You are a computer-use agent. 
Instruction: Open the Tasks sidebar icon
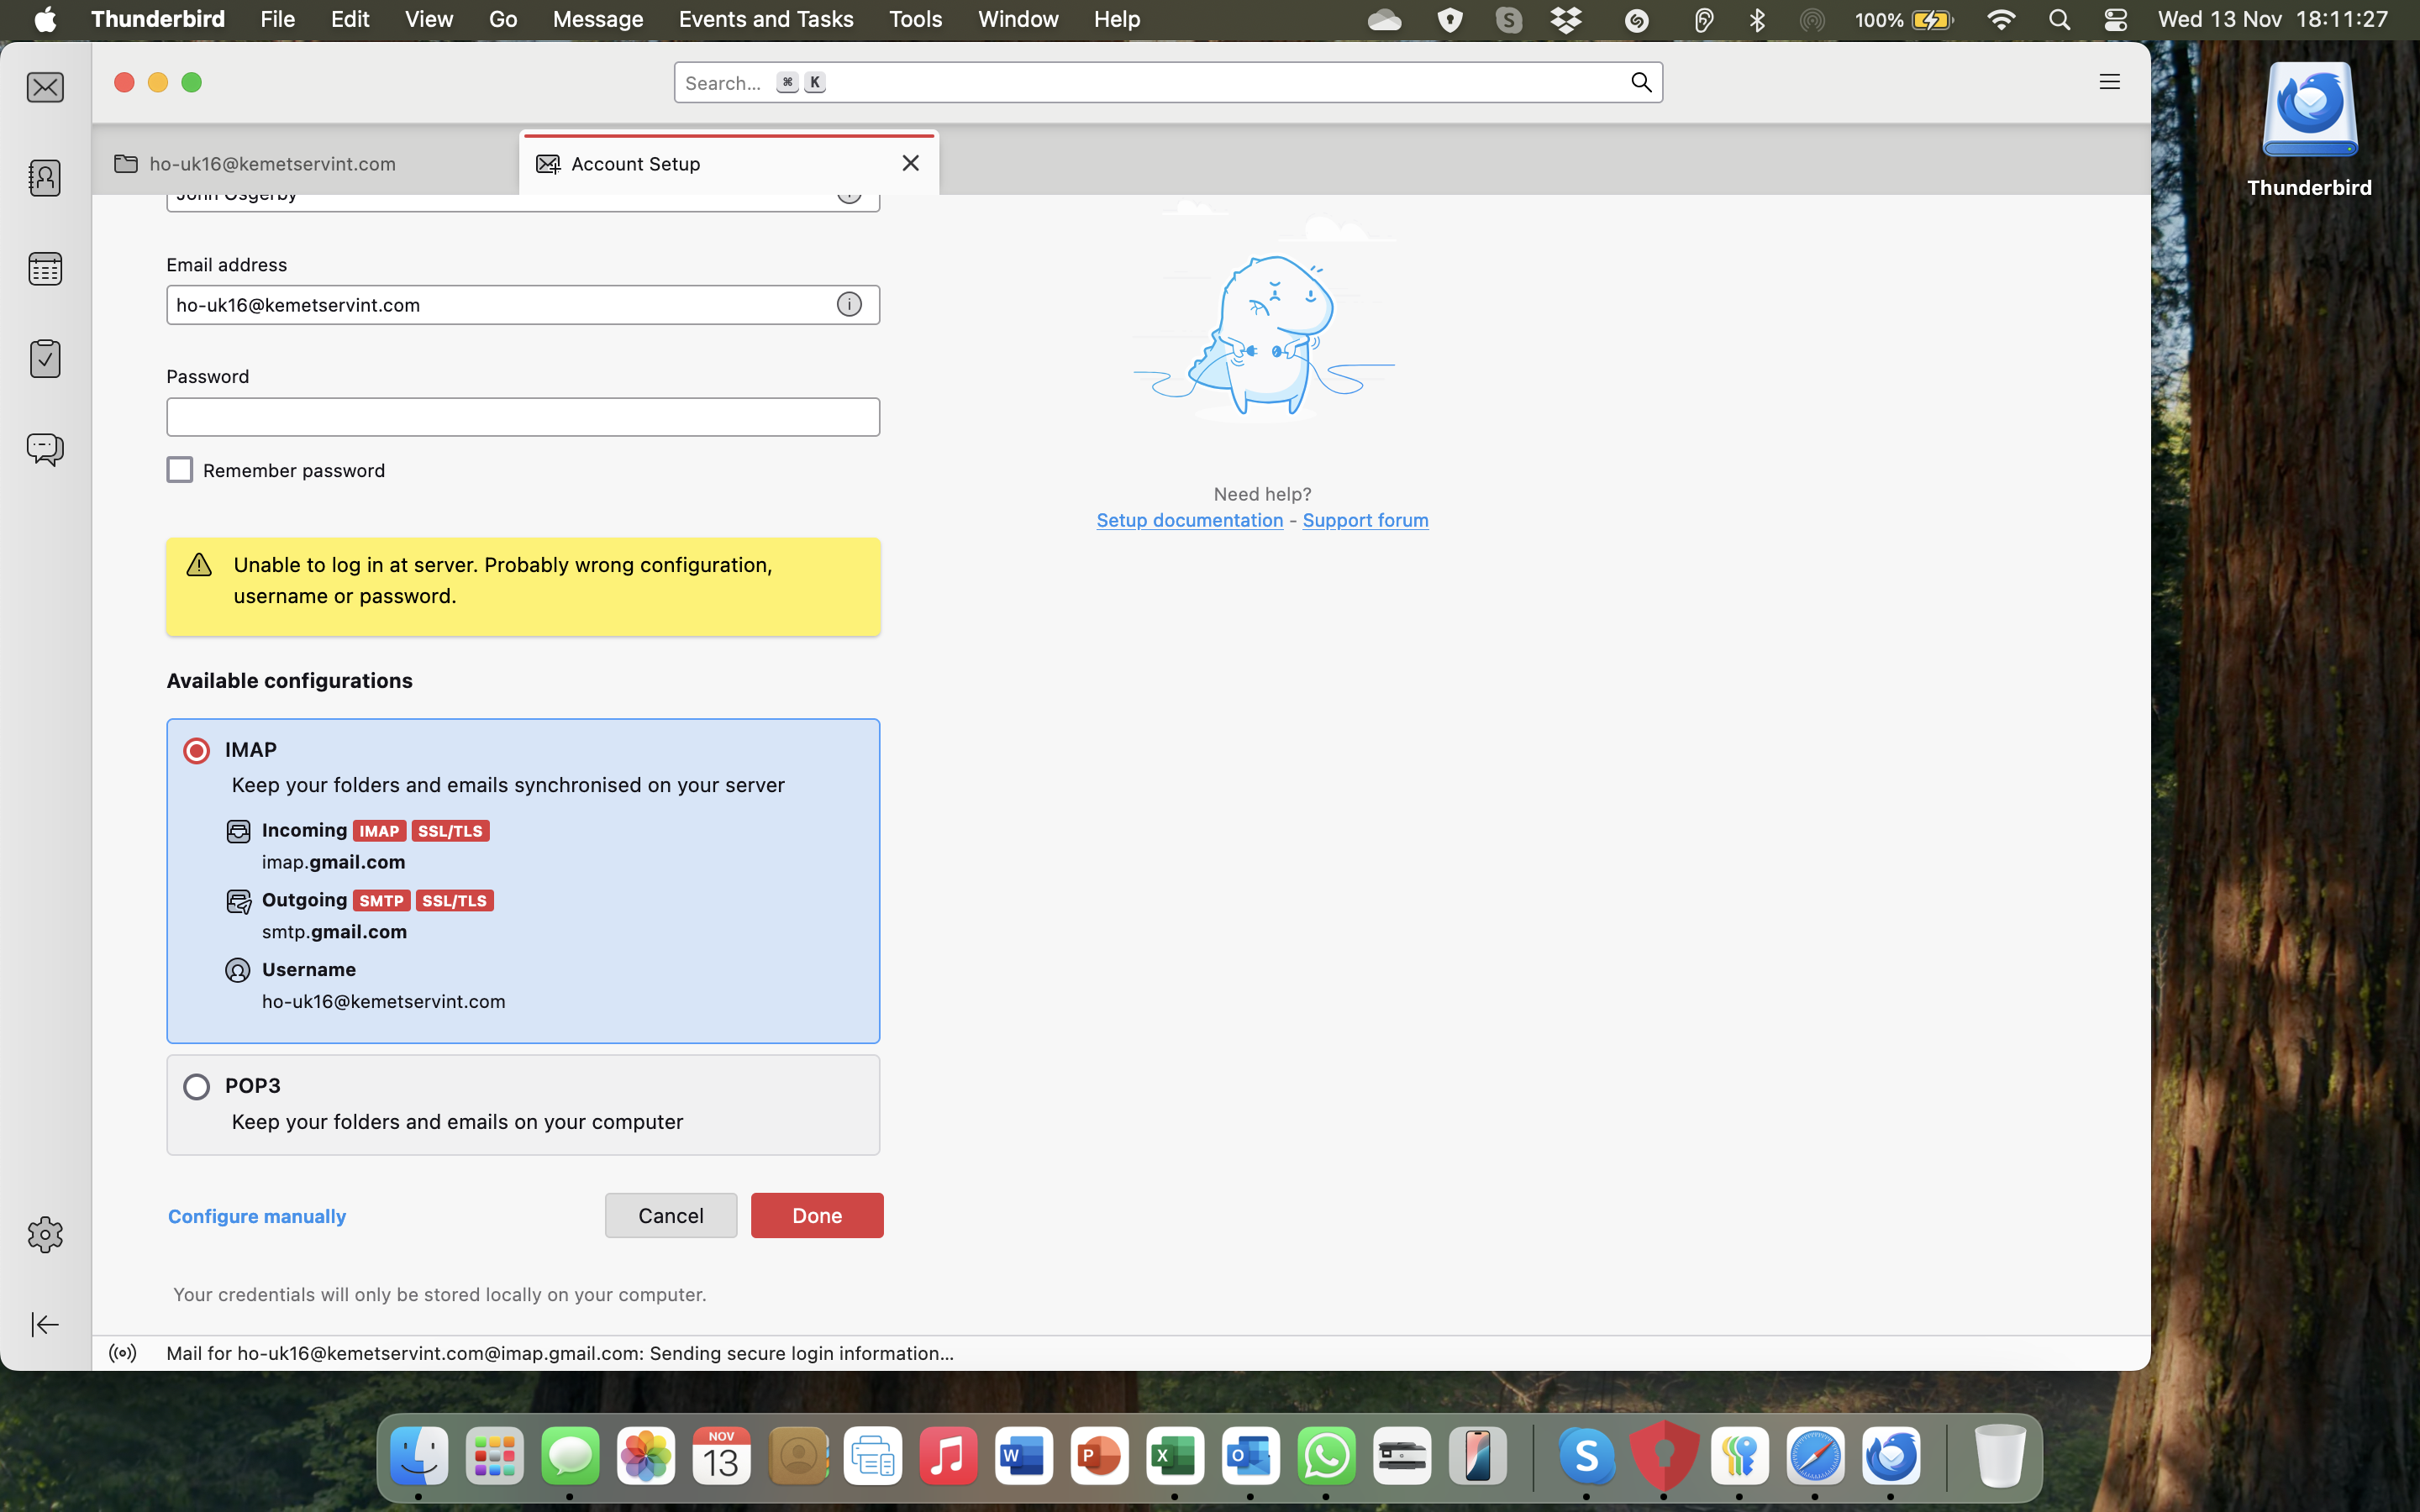click(45, 358)
